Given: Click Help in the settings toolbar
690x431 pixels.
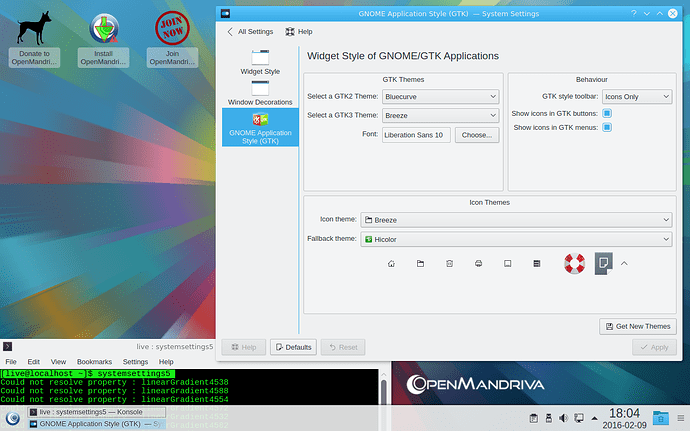Looking at the screenshot, I should point(299,32).
